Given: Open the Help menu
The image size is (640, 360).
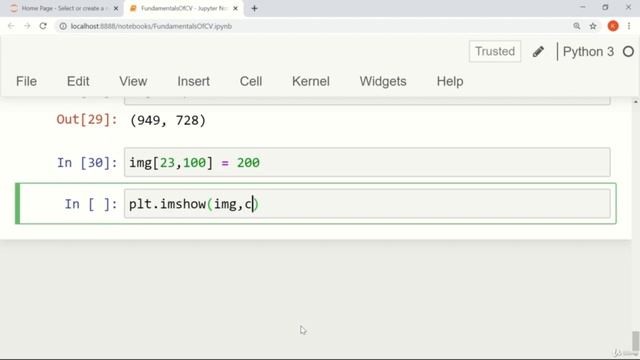Looking at the screenshot, I should (x=450, y=81).
